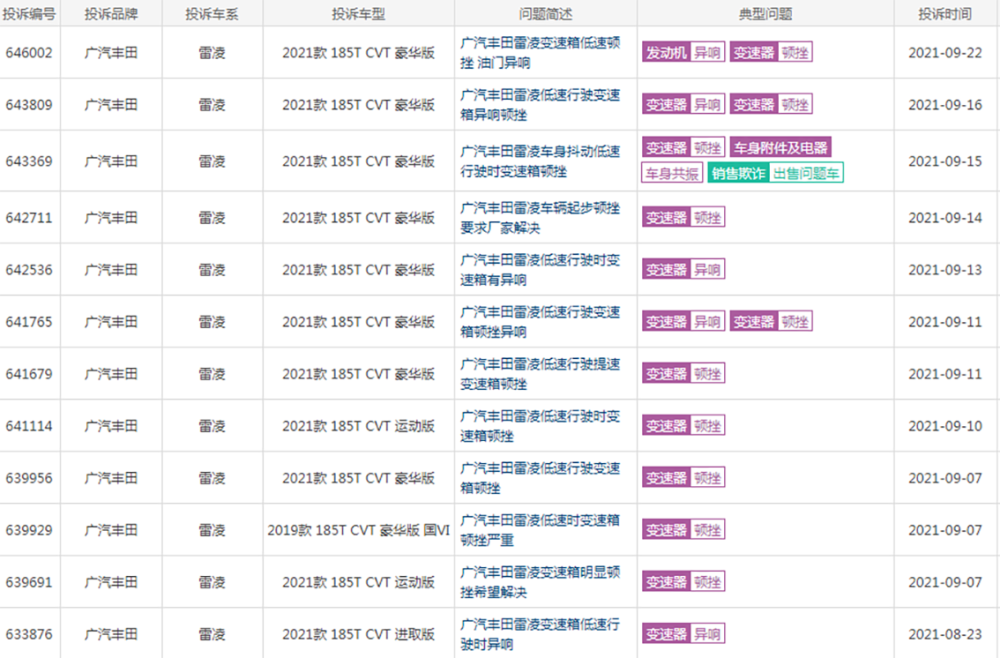Image resolution: width=1000 pixels, height=658 pixels.
Task: Click the 变速器 顿挫 tag in row 641765
Action: 771,322
